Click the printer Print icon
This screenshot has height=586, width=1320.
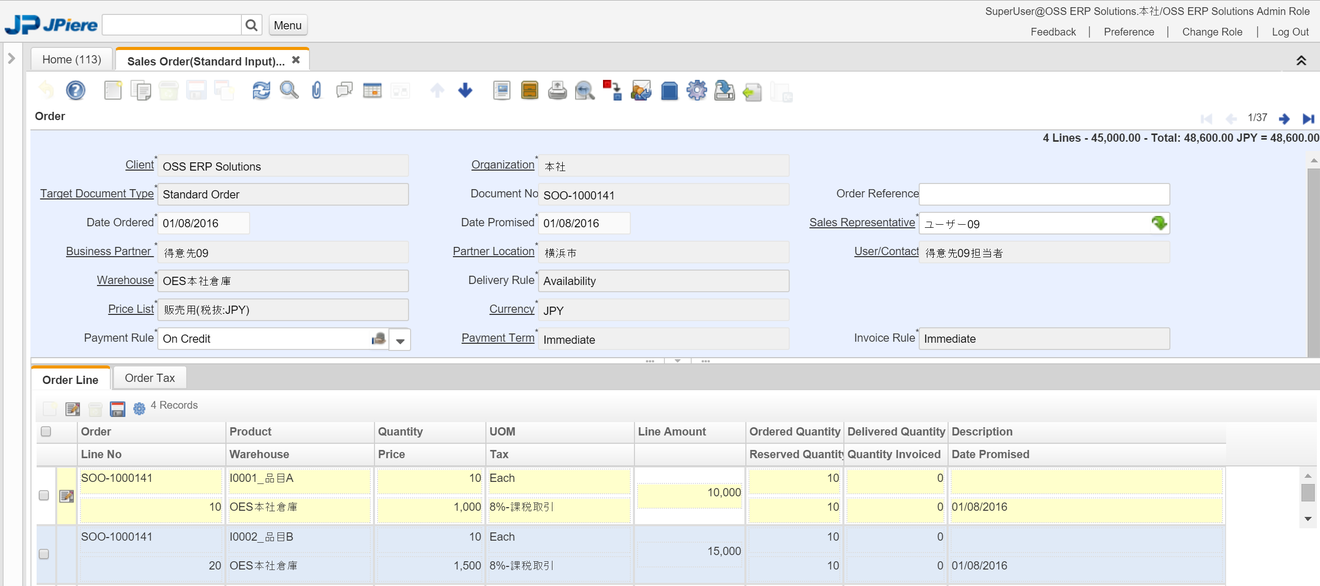(x=557, y=91)
